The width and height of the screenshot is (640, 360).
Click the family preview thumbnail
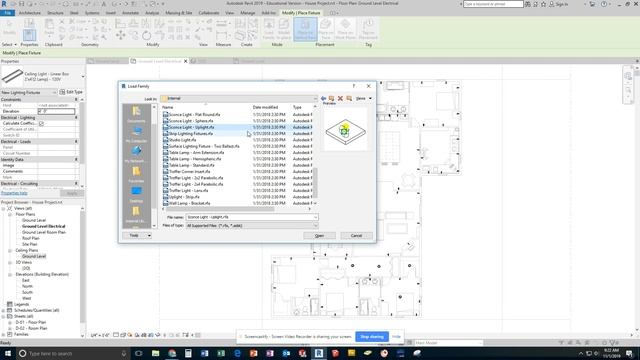[x=346, y=131]
